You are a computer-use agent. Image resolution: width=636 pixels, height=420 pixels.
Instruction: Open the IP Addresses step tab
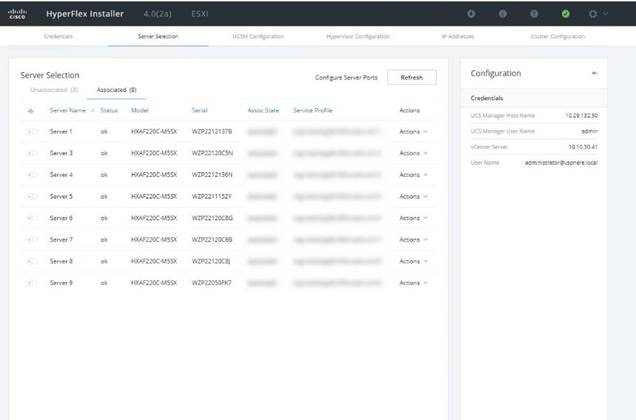coord(458,36)
